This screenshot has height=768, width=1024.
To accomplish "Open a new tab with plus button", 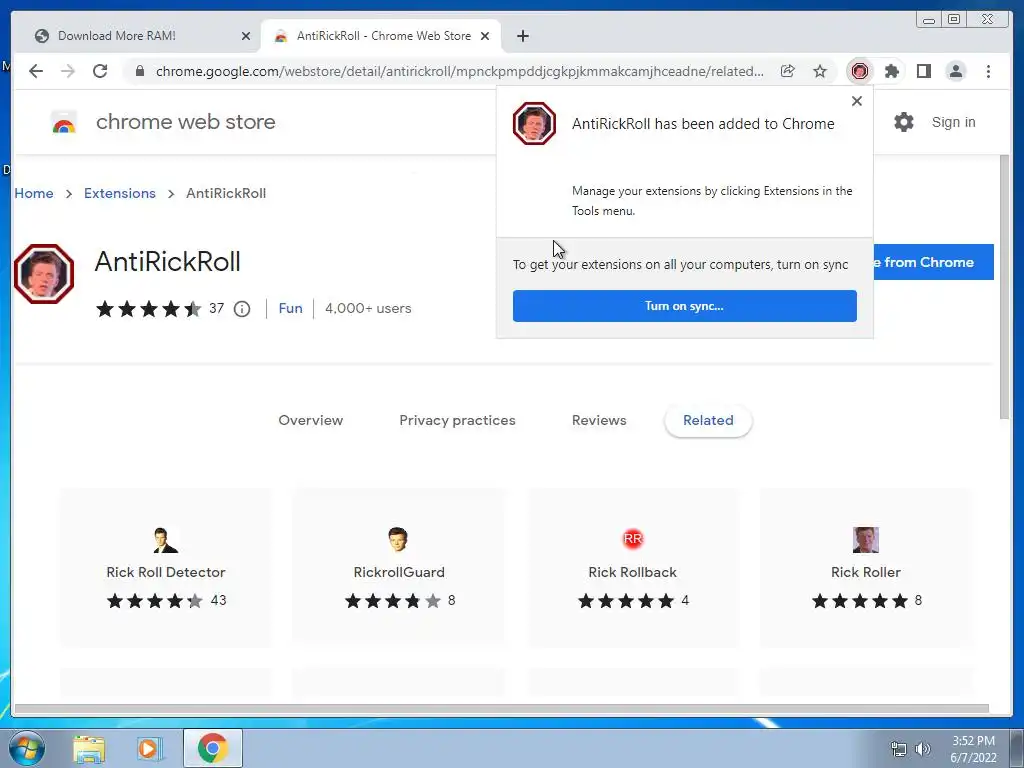I will [x=523, y=36].
